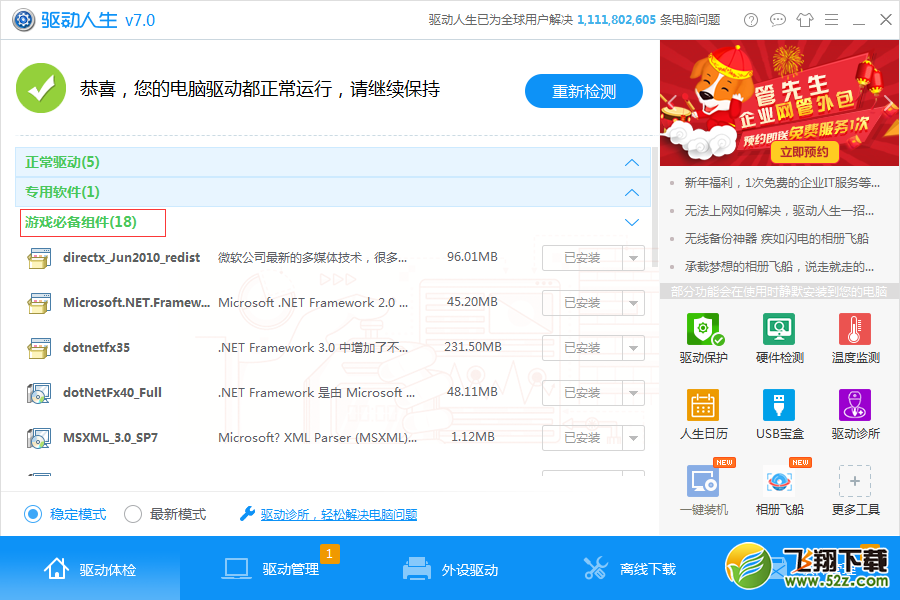Click the green checkmark status icon
This screenshot has width=900, height=600.
click(x=41, y=88)
